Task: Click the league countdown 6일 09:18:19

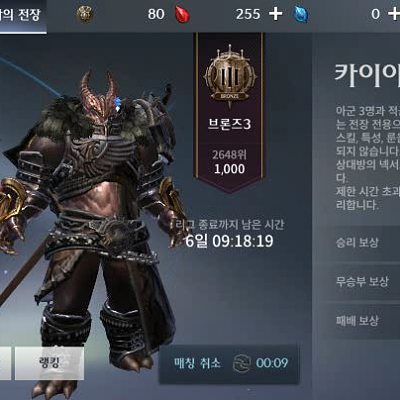Action: (x=230, y=241)
